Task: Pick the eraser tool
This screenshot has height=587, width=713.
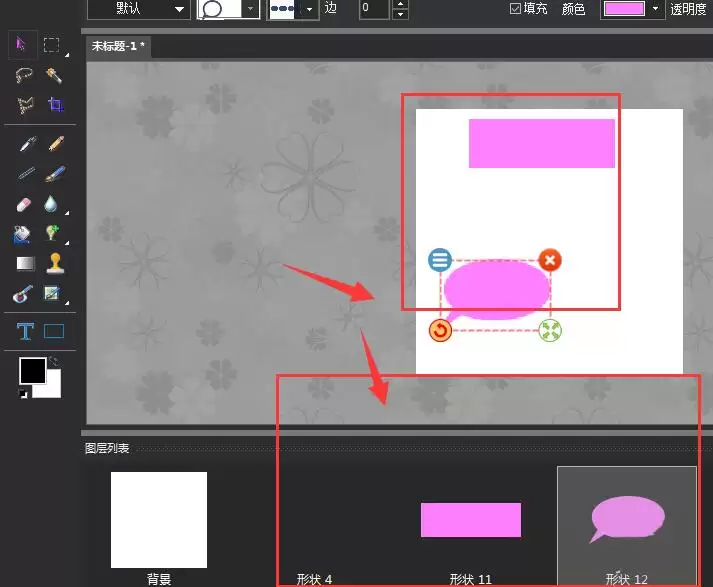Action: (24, 204)
